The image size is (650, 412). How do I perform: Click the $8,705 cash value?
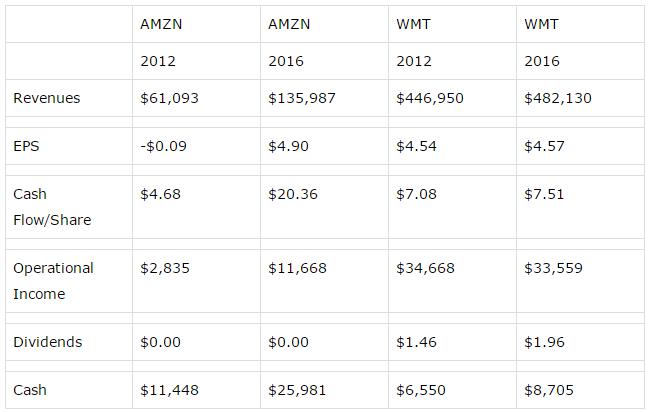[x=548, y=390]
